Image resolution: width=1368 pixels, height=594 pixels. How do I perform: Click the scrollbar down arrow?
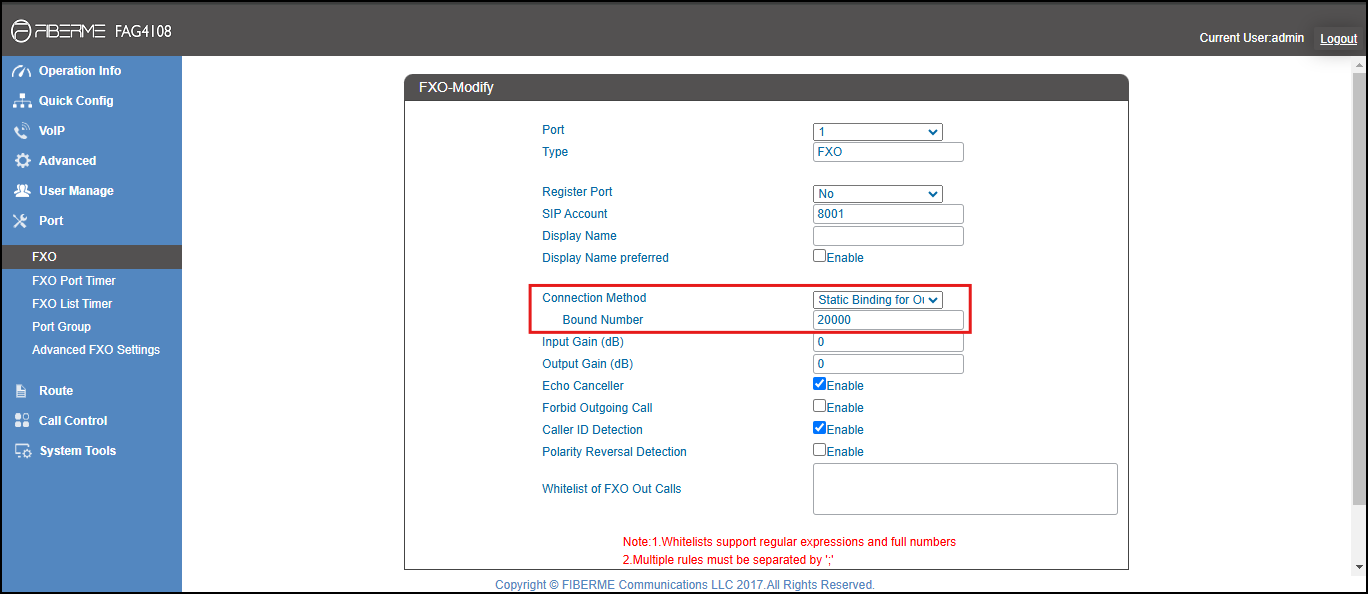(x=1359, y=567)
